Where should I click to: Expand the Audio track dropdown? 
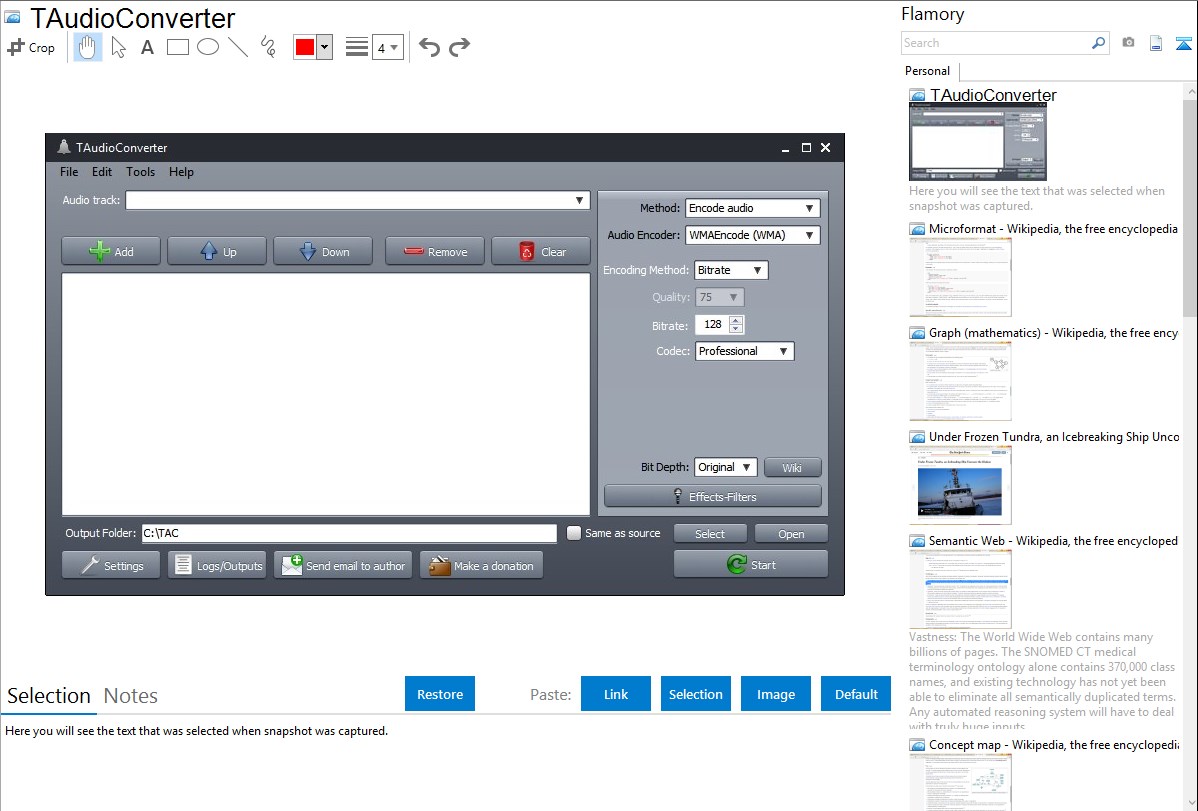click(x=358, y=200)
